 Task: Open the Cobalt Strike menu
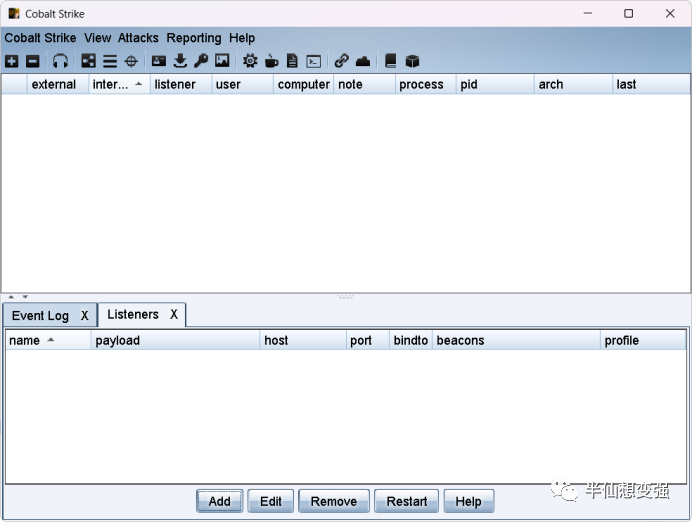(x=40, y=38)
